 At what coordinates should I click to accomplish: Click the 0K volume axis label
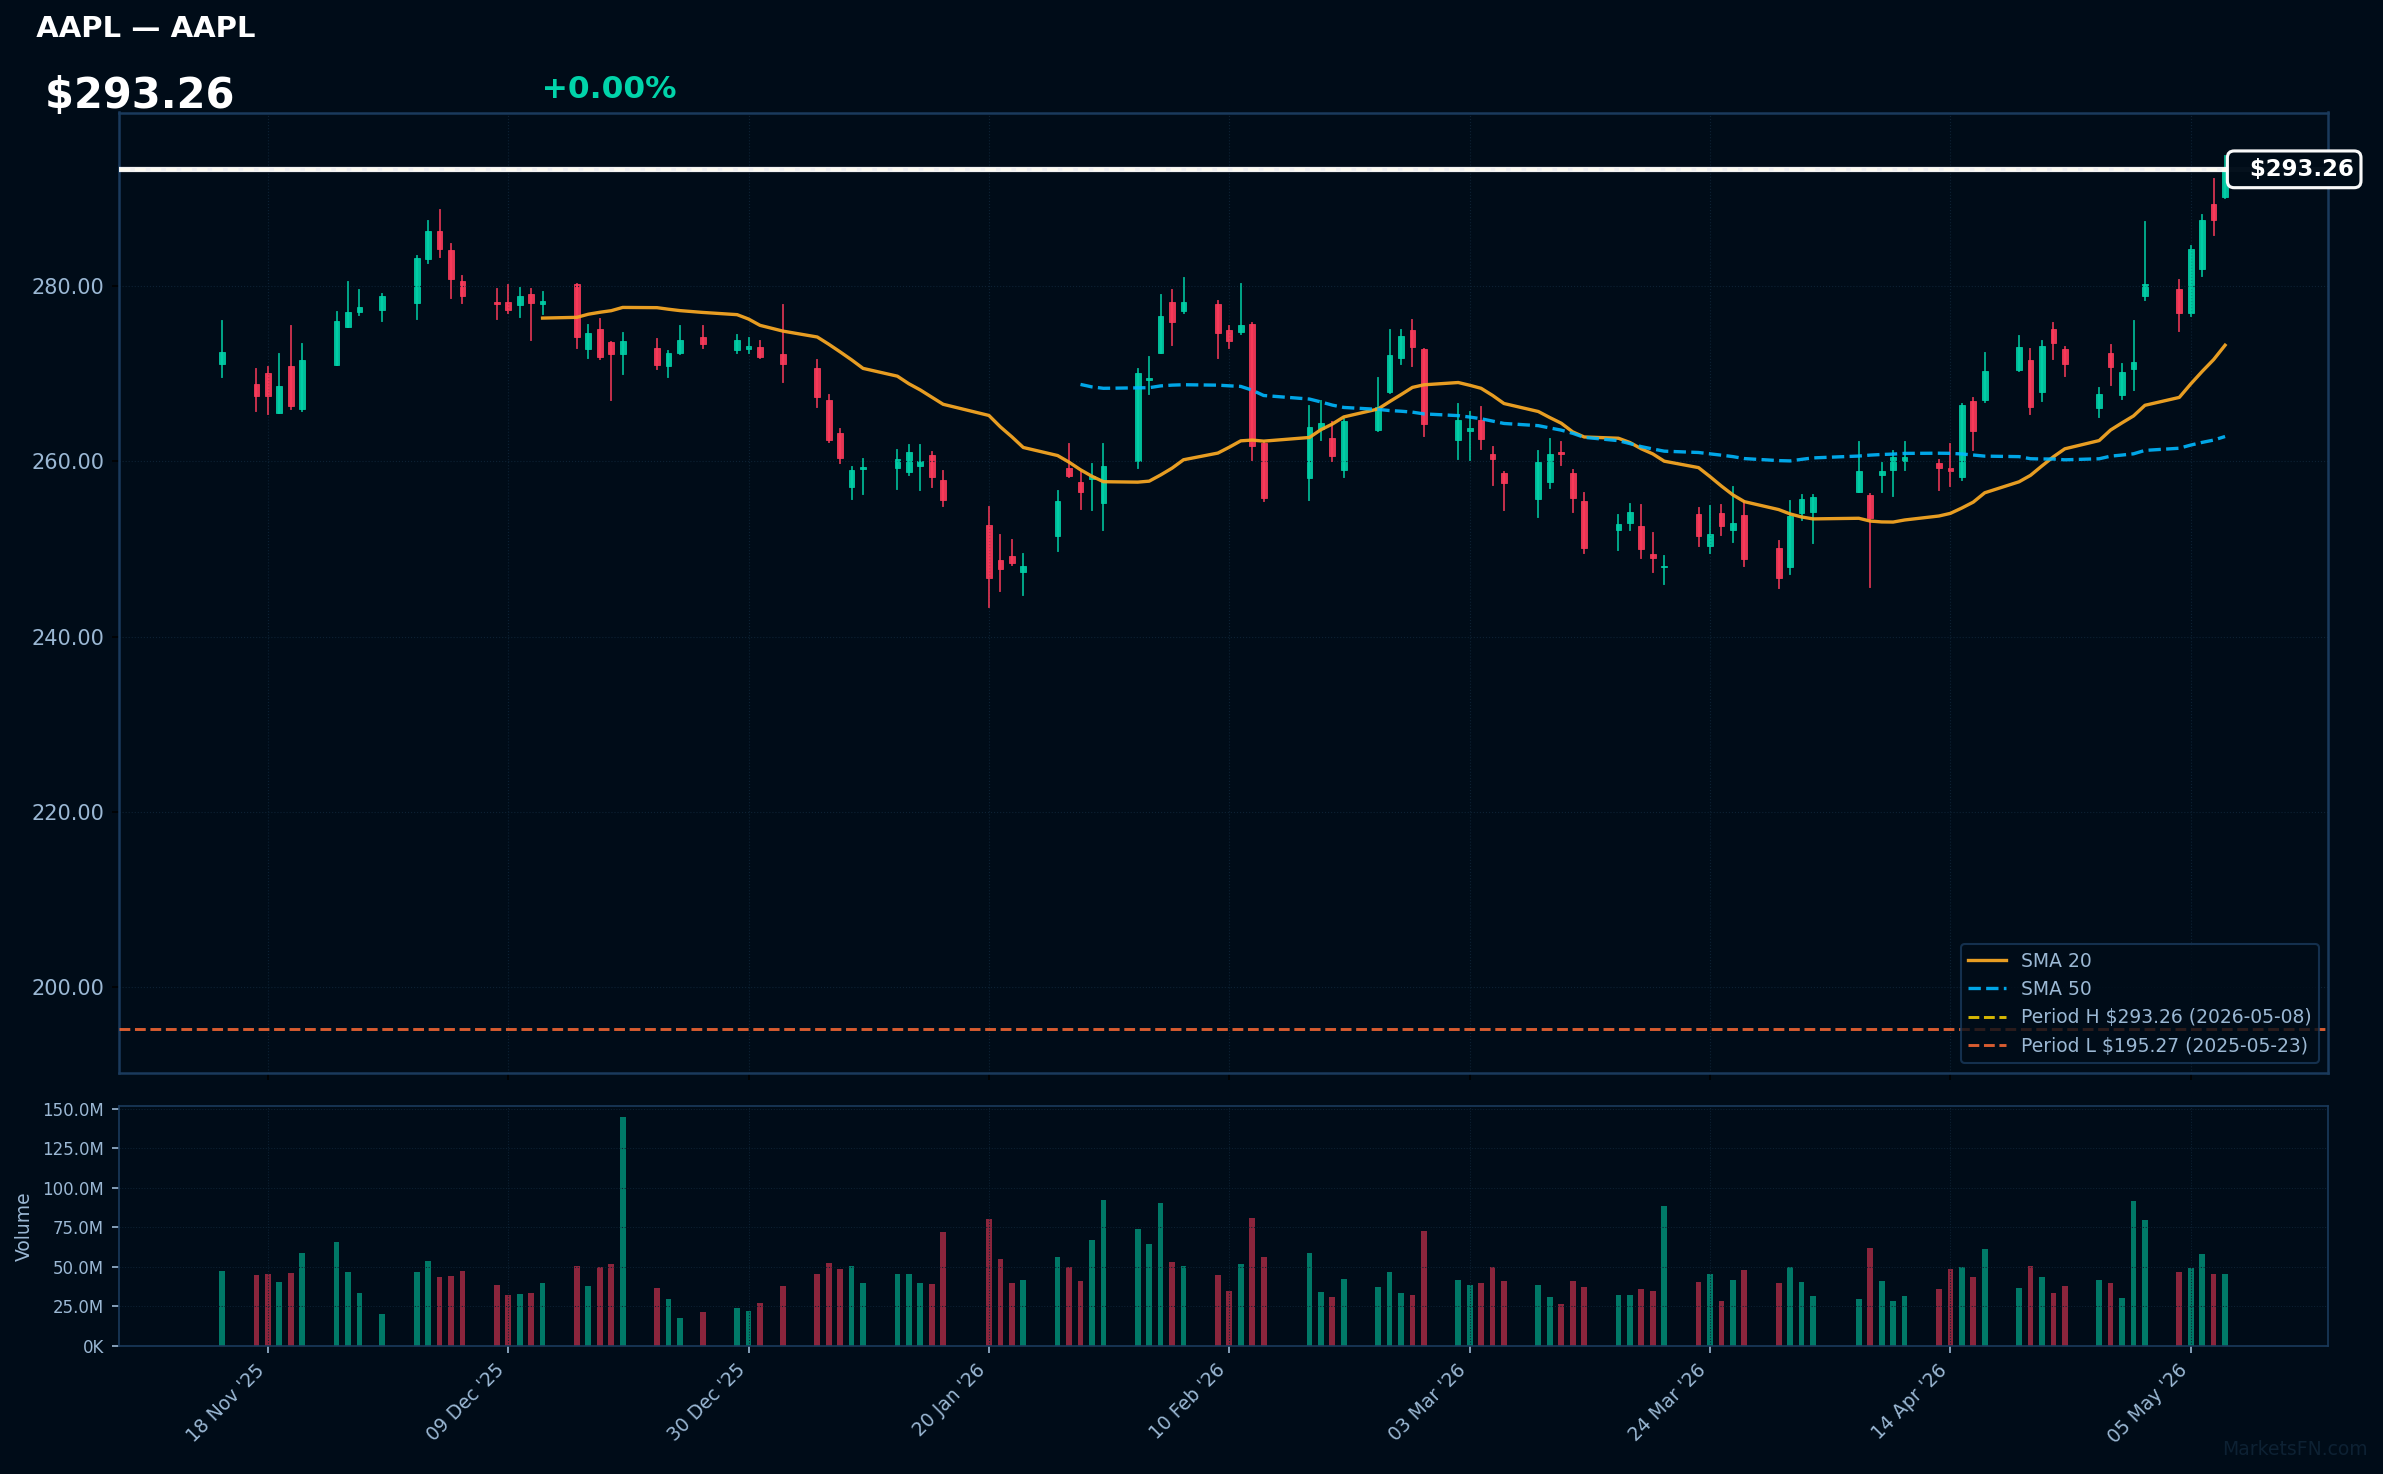click(x=93, y=1347)
